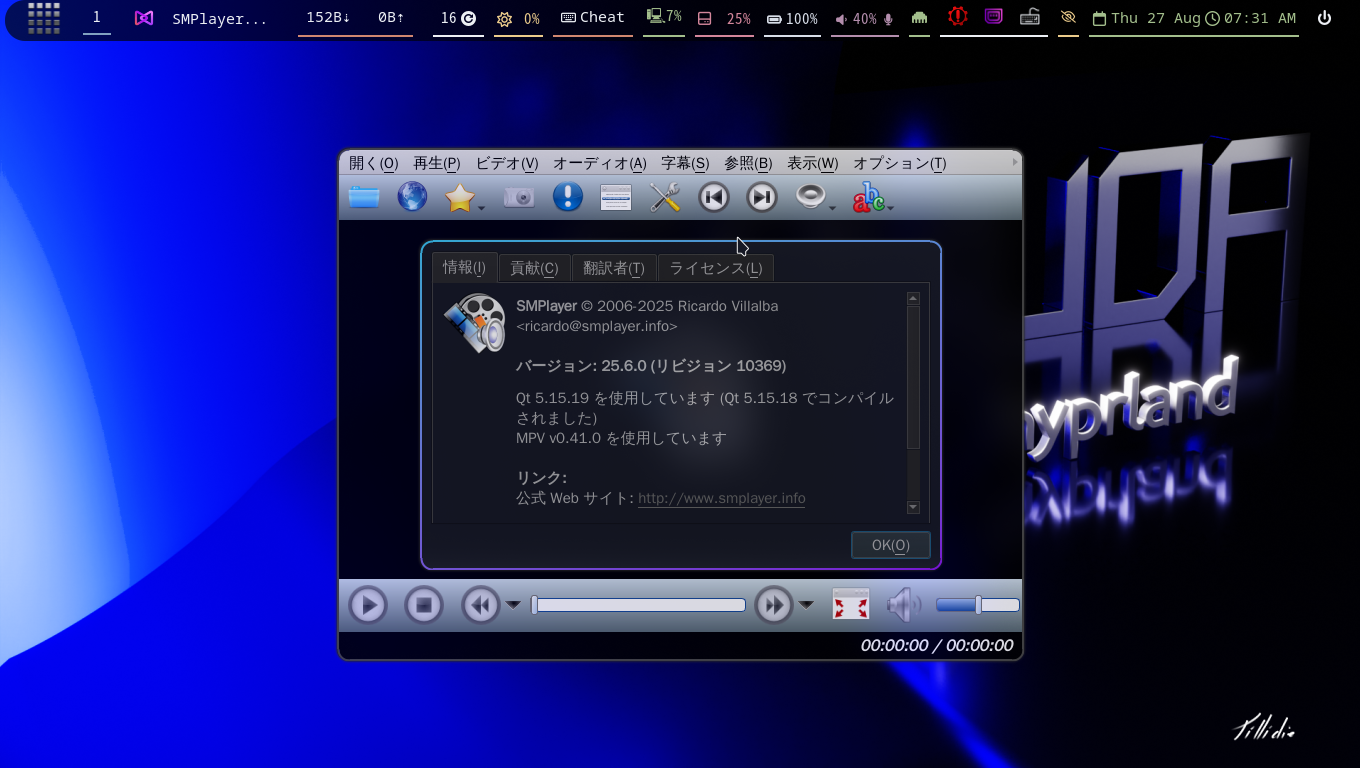Open the playlist window icon
Viewport: 1360px width, 768px height.
(616, 198)
